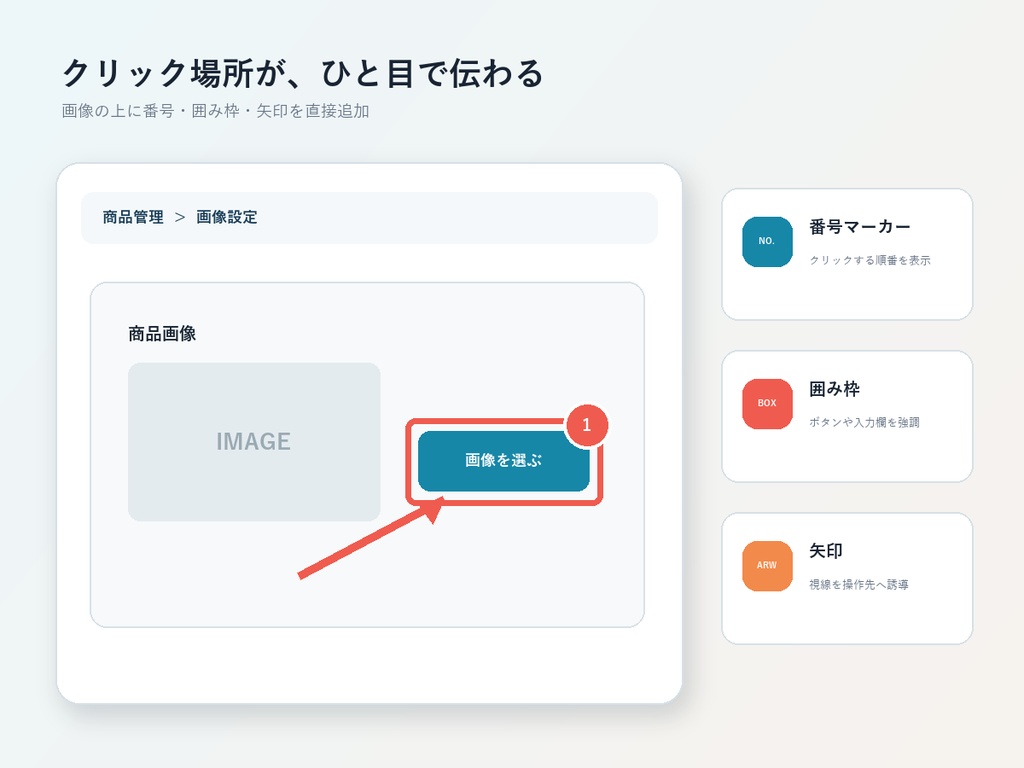Open the 商品管理 breadcrumb link
Screen dimensions: 1024x768
pyautogui.click(x=133, y=217)
